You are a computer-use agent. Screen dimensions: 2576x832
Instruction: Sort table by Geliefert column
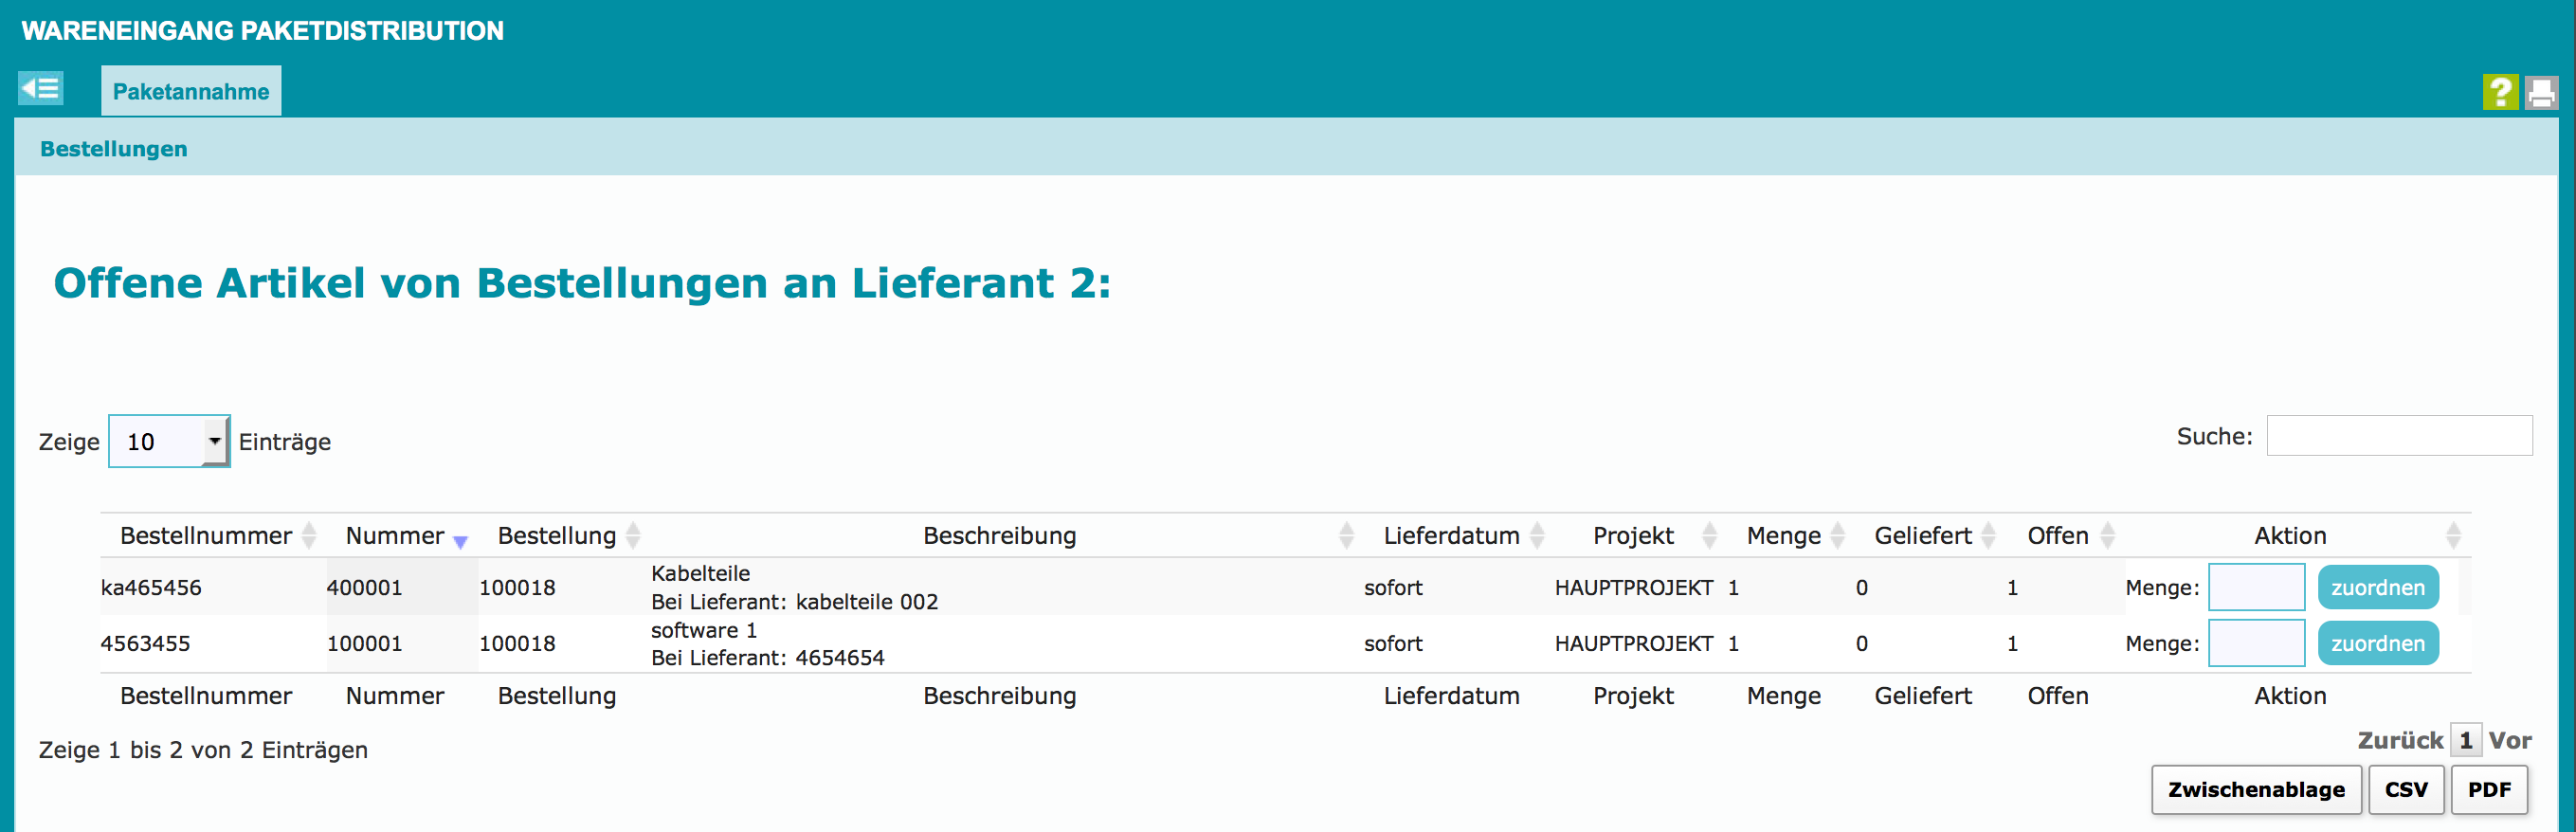click(x=1923, y=536)
